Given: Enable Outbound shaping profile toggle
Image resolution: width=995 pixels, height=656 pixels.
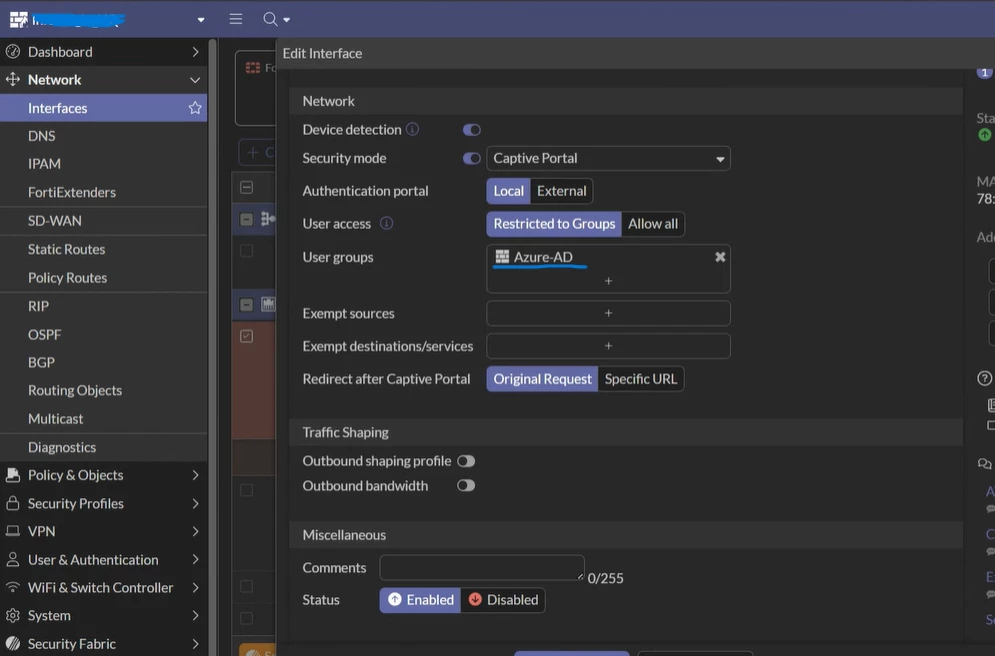Looking at the screenshot, I should click(x=466, y=461).
